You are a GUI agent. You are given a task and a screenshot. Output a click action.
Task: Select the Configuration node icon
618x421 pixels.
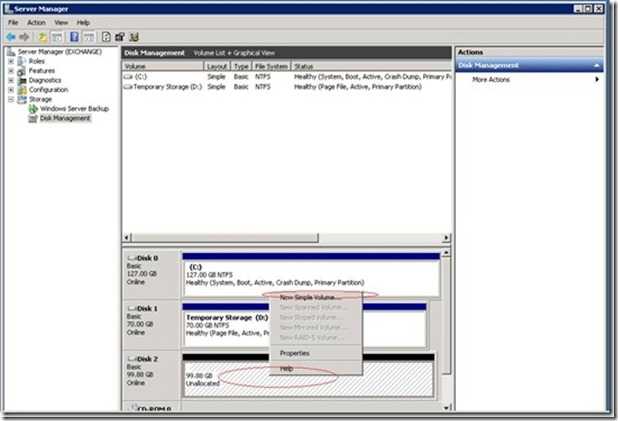(22, 90)
